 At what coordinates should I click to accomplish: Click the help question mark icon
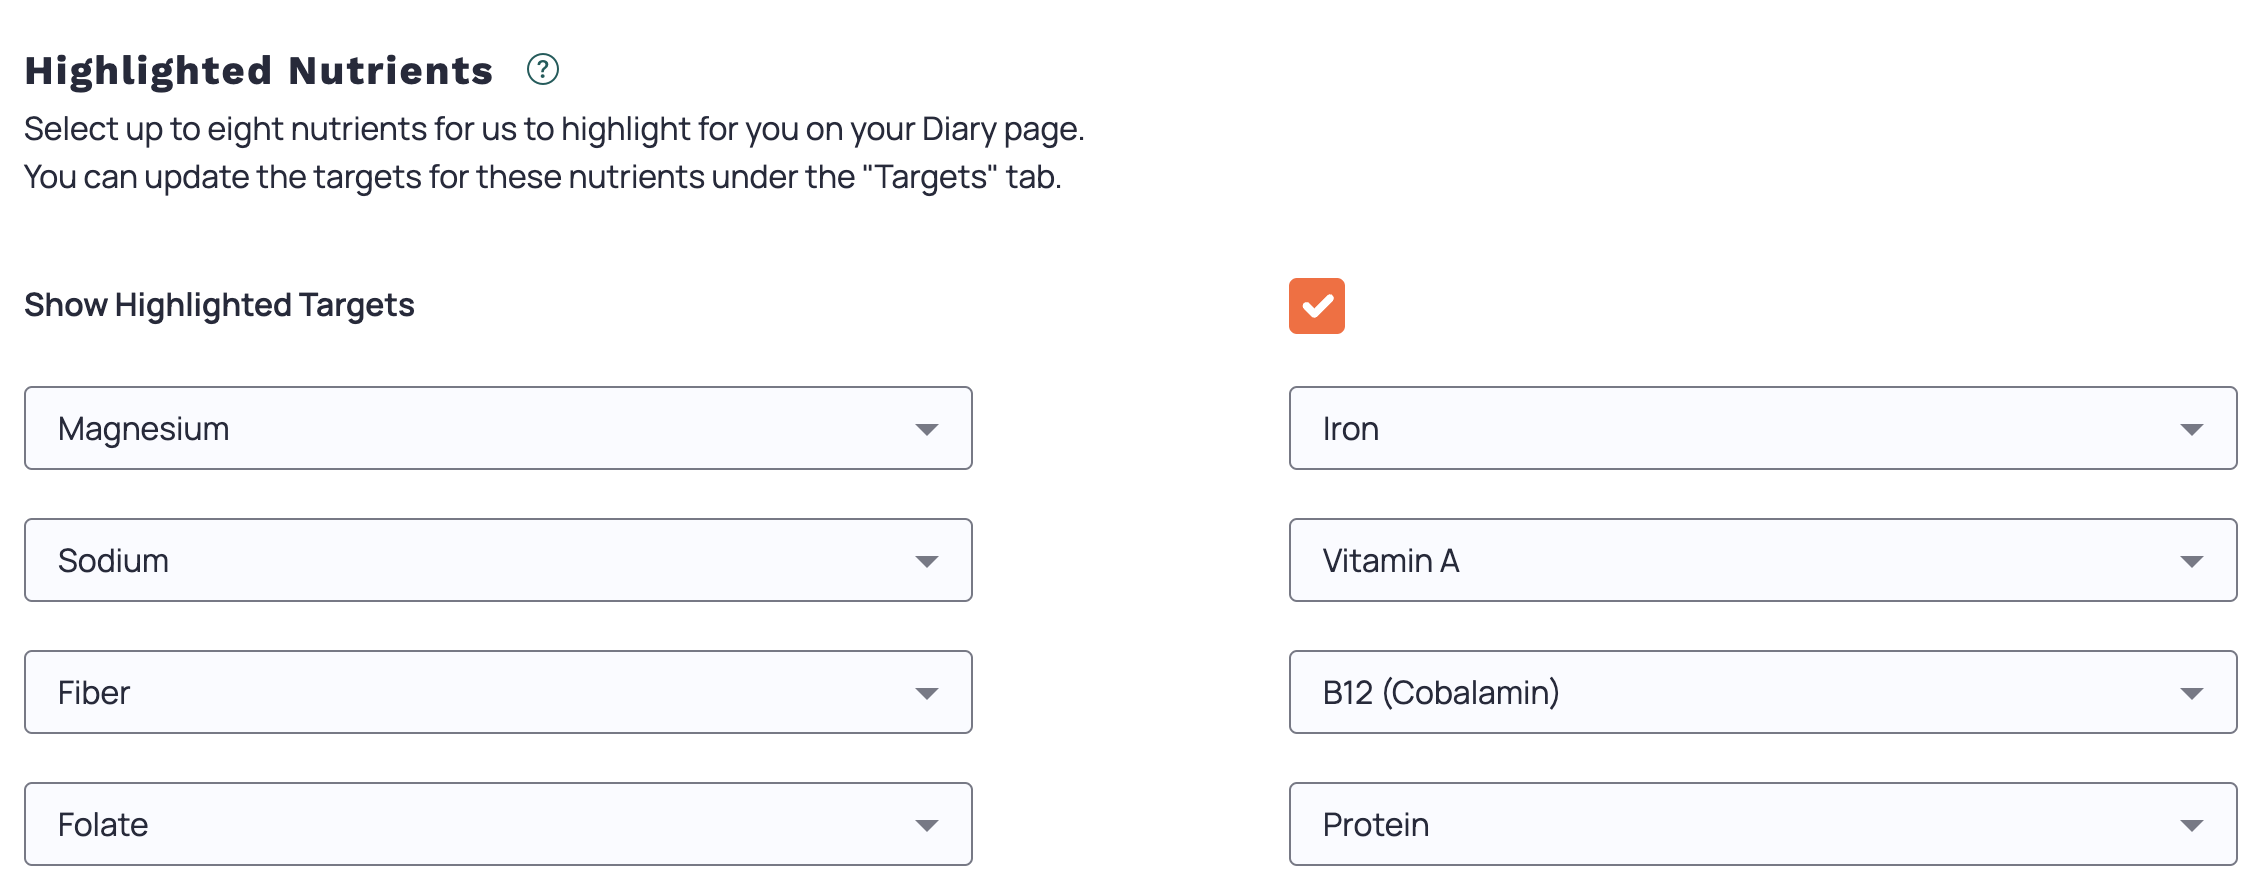click(x=542, y=70)
